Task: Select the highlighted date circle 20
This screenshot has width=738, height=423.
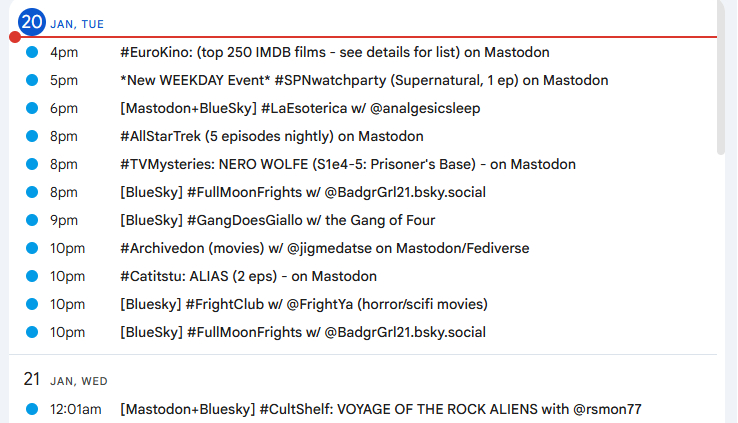Action: point(32,22)
